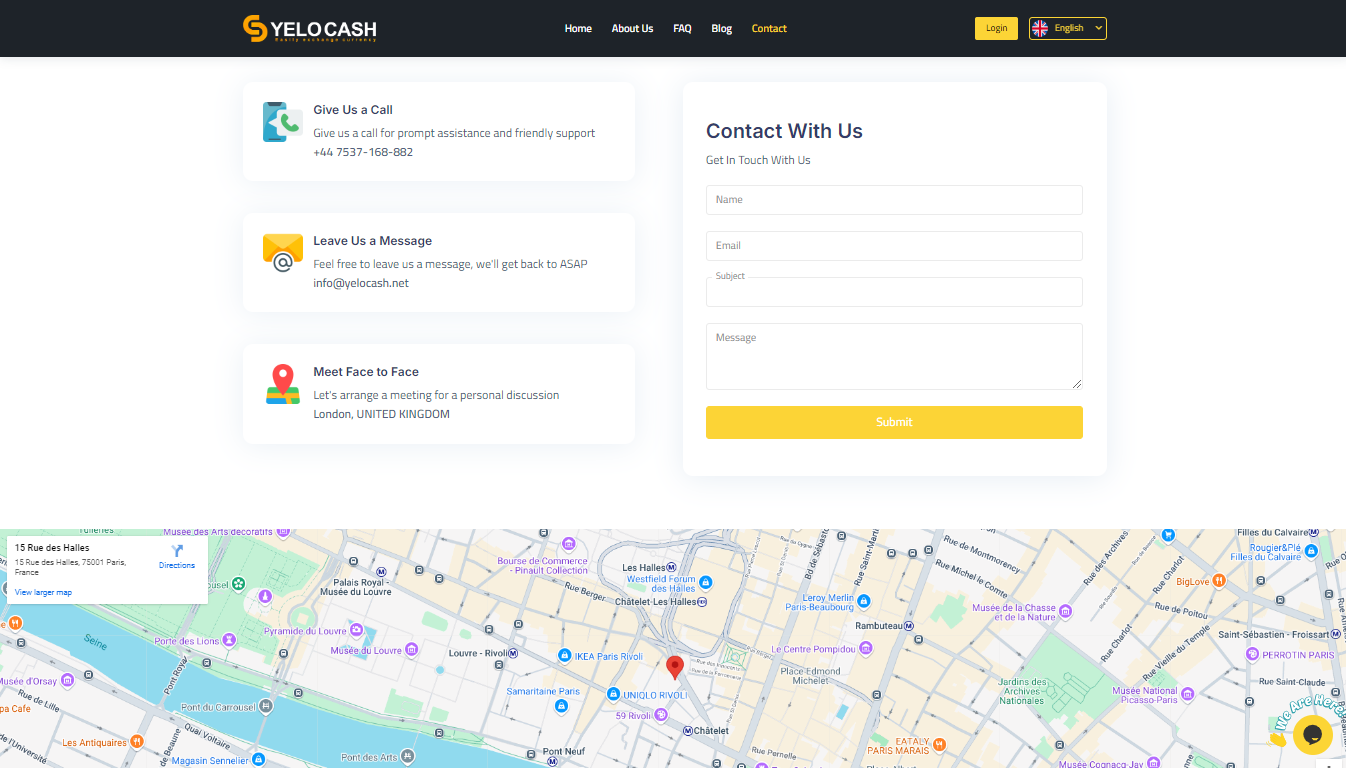The image size is (1346, 768).
Task: Click the Give Us a Call heading
Action: [x=353, y=110]
